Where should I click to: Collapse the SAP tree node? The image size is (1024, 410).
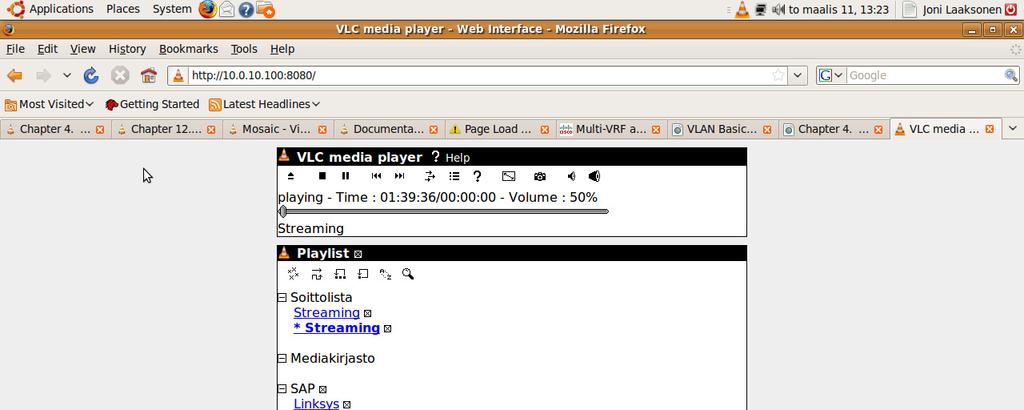(x=282, y=389)
